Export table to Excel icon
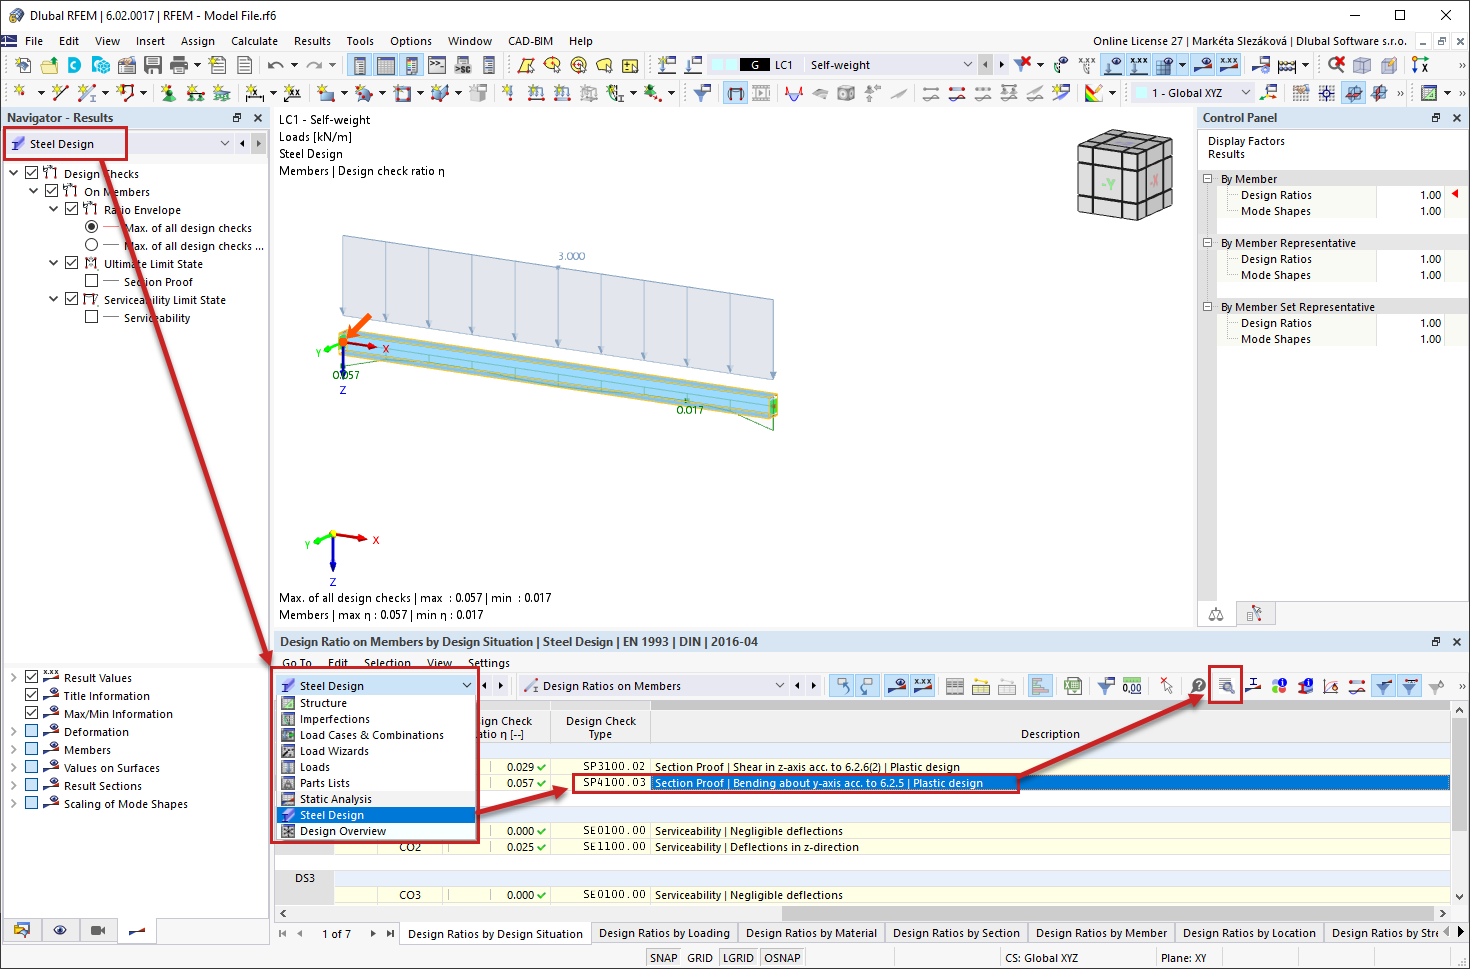This screenshot has width=1470, height=969. (x=1073, y=686)
